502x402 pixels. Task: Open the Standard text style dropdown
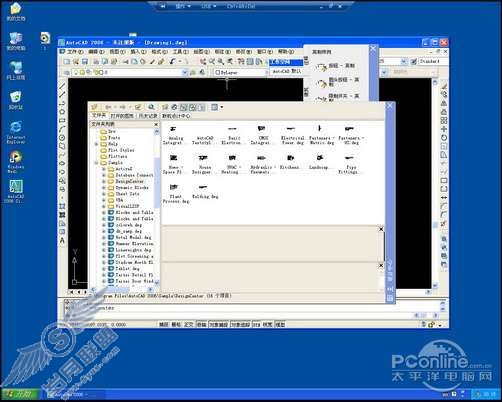tap(433, 61)
